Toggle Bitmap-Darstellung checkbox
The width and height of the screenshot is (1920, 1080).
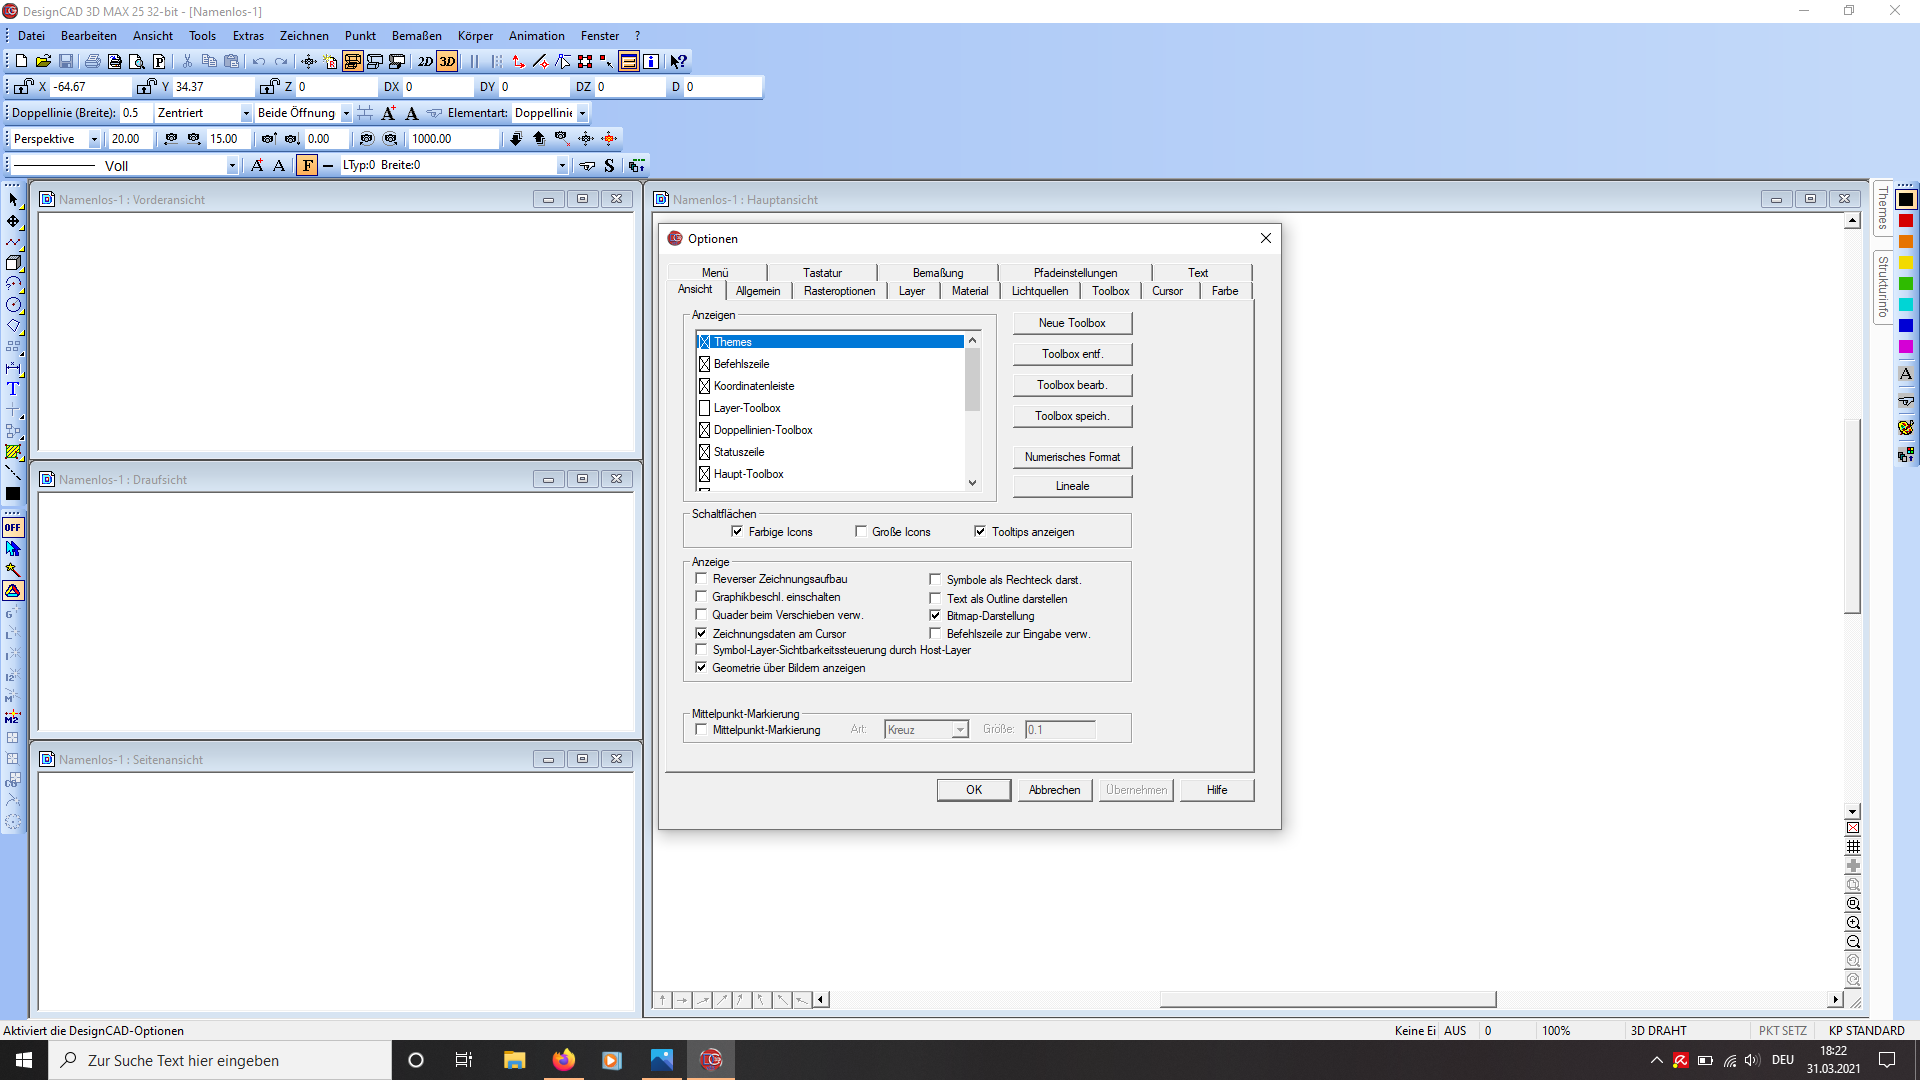935,616
